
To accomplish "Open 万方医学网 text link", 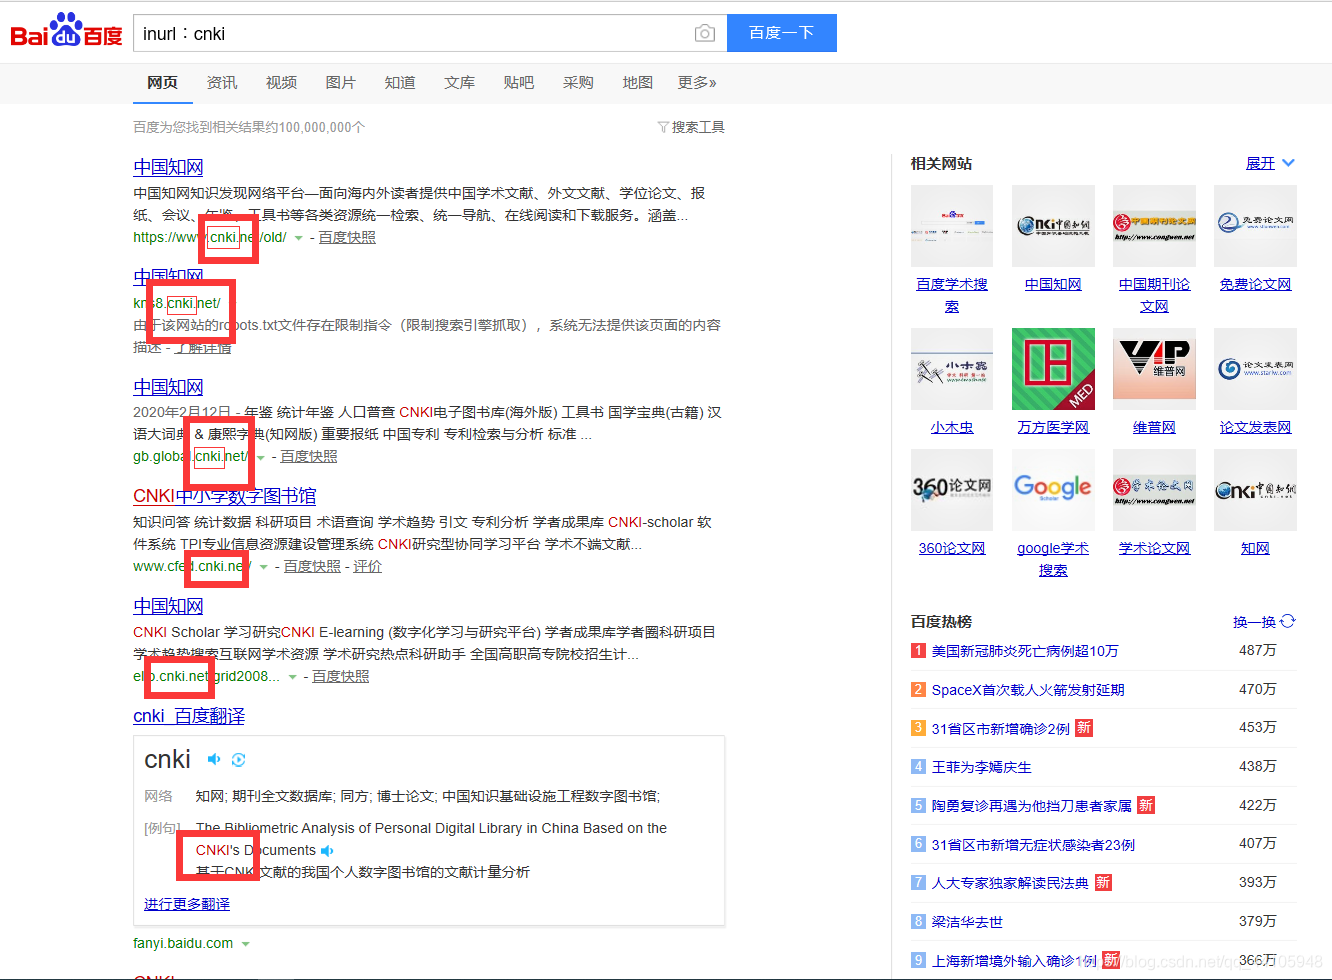I will (x=1053, y=427).
